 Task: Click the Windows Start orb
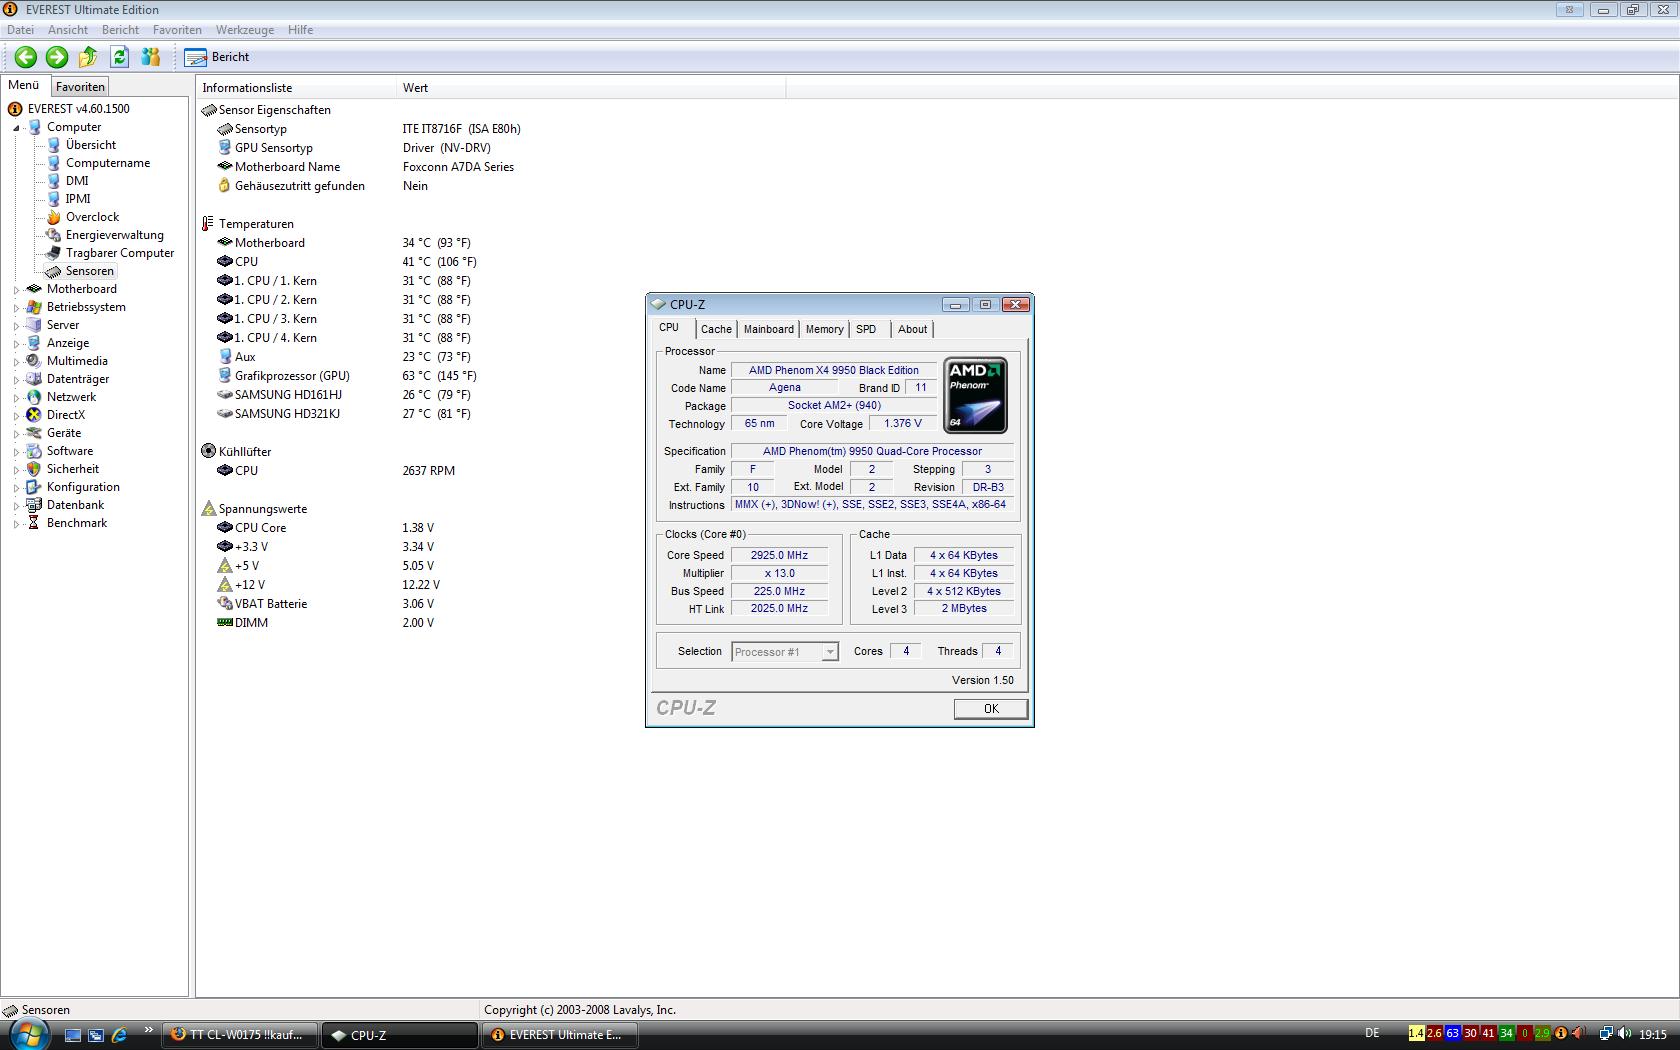27,1033
